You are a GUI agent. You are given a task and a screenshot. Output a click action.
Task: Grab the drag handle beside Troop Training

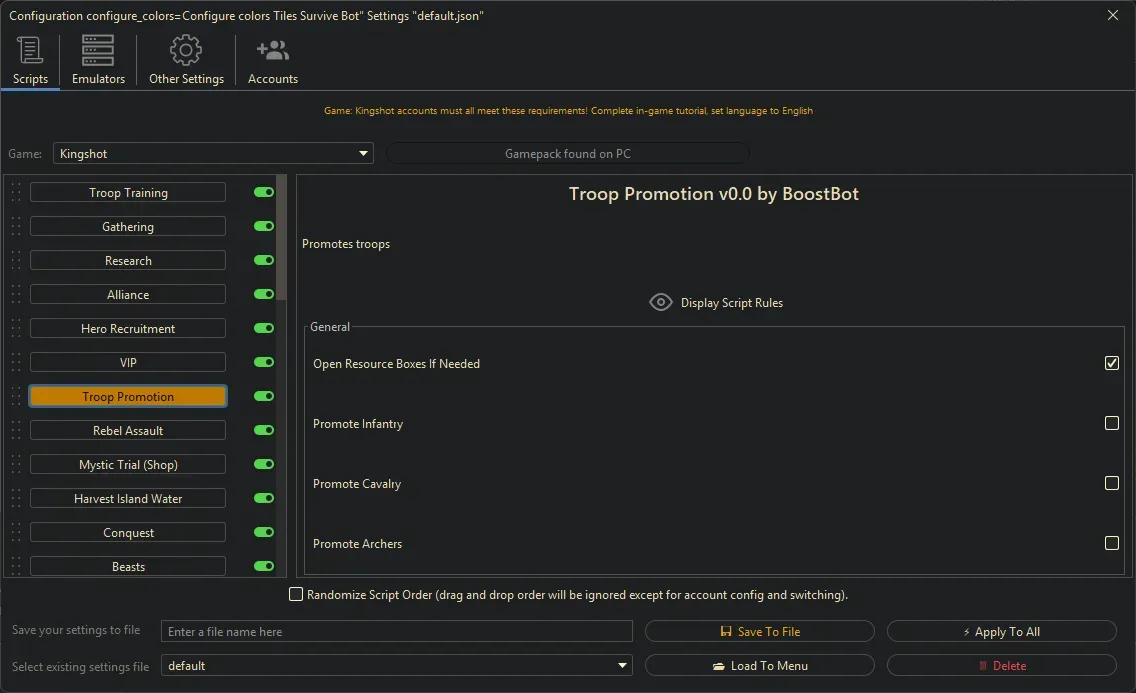point(16,193)
